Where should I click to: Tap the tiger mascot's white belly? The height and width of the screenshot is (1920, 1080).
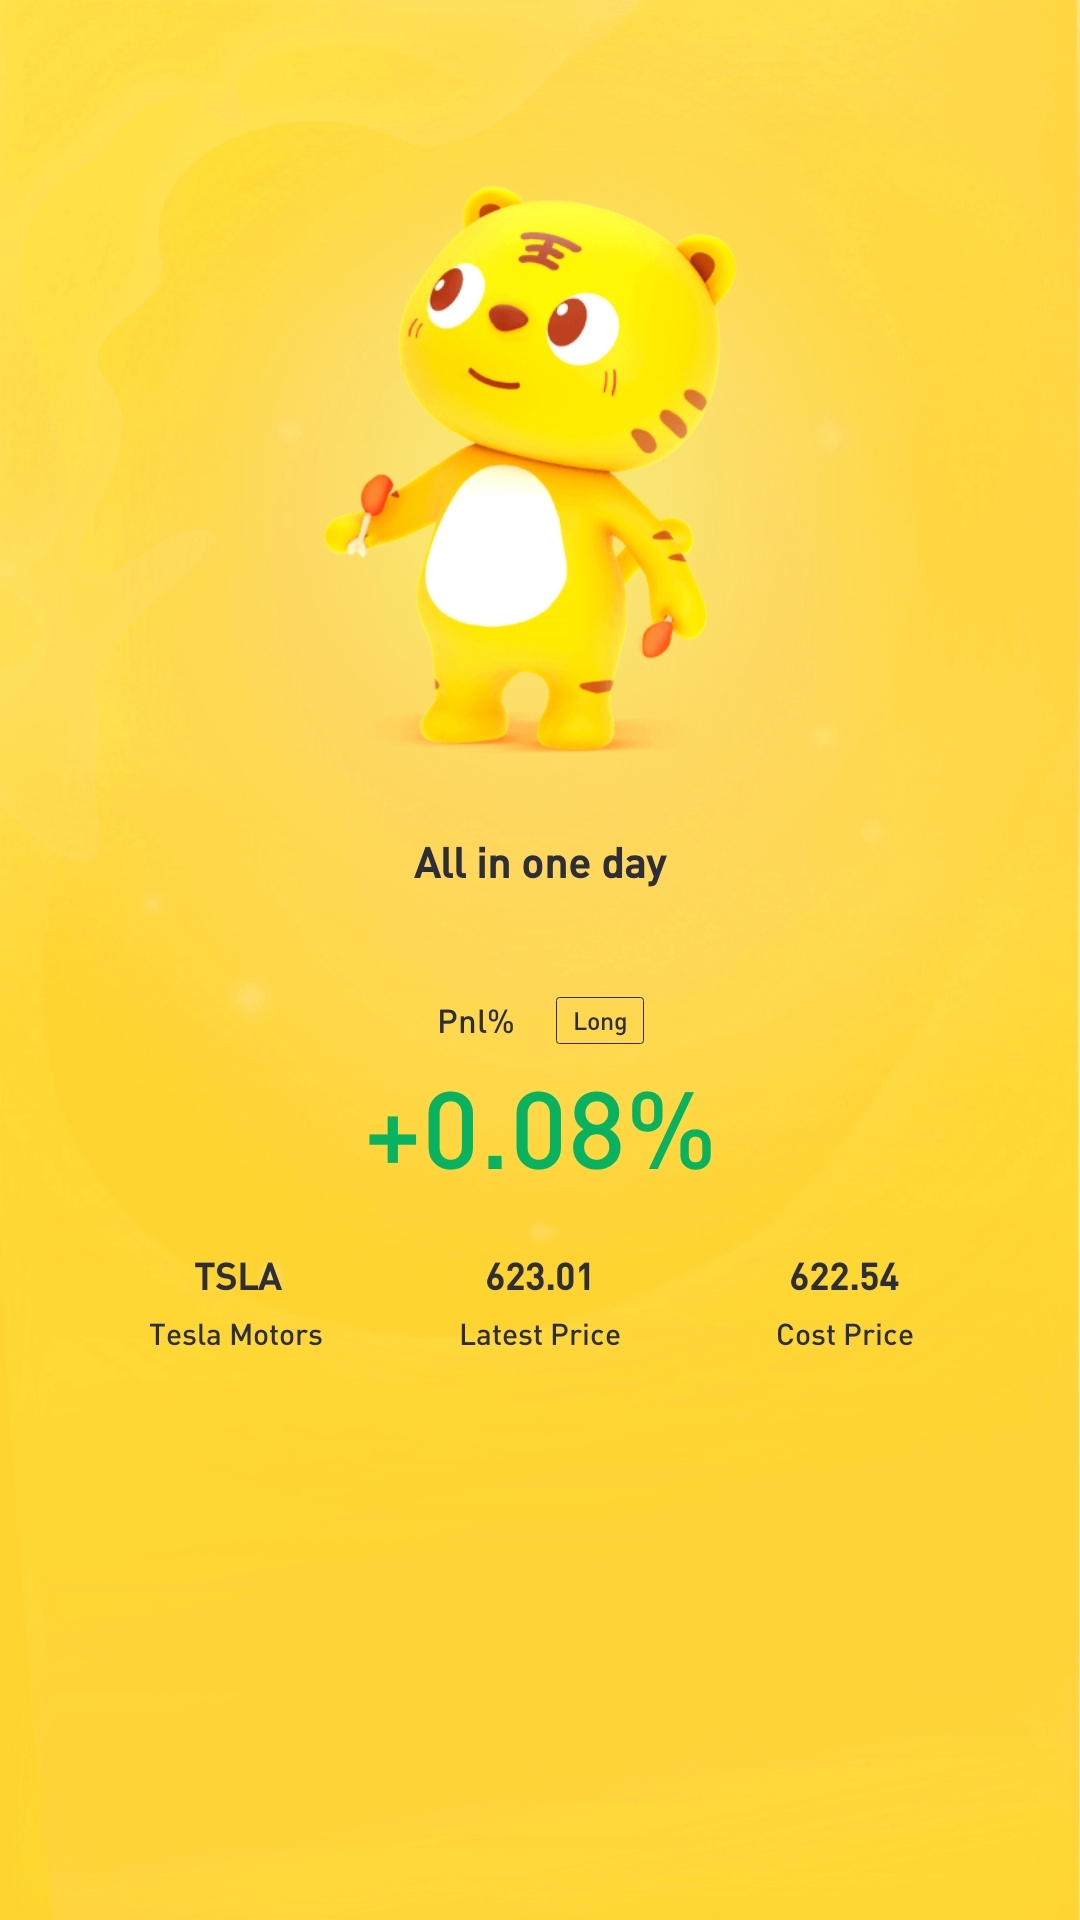click(x=496, y=547)
